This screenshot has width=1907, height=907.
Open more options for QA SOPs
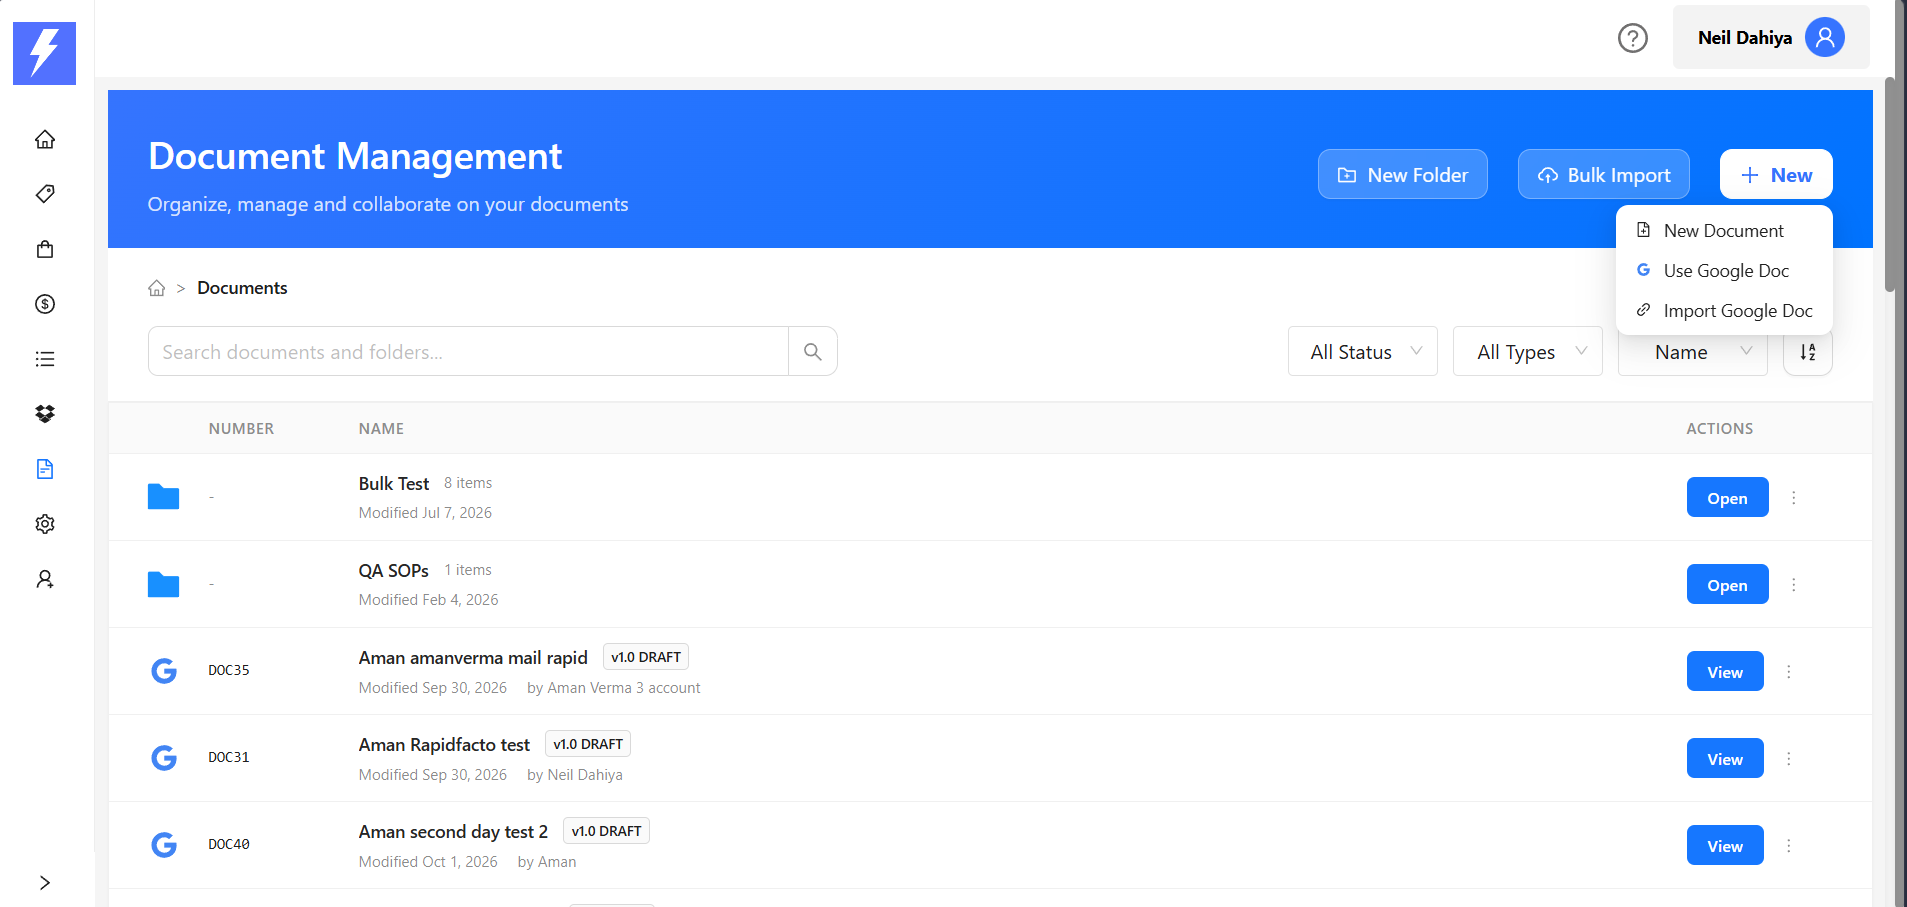pos(1794,584)
